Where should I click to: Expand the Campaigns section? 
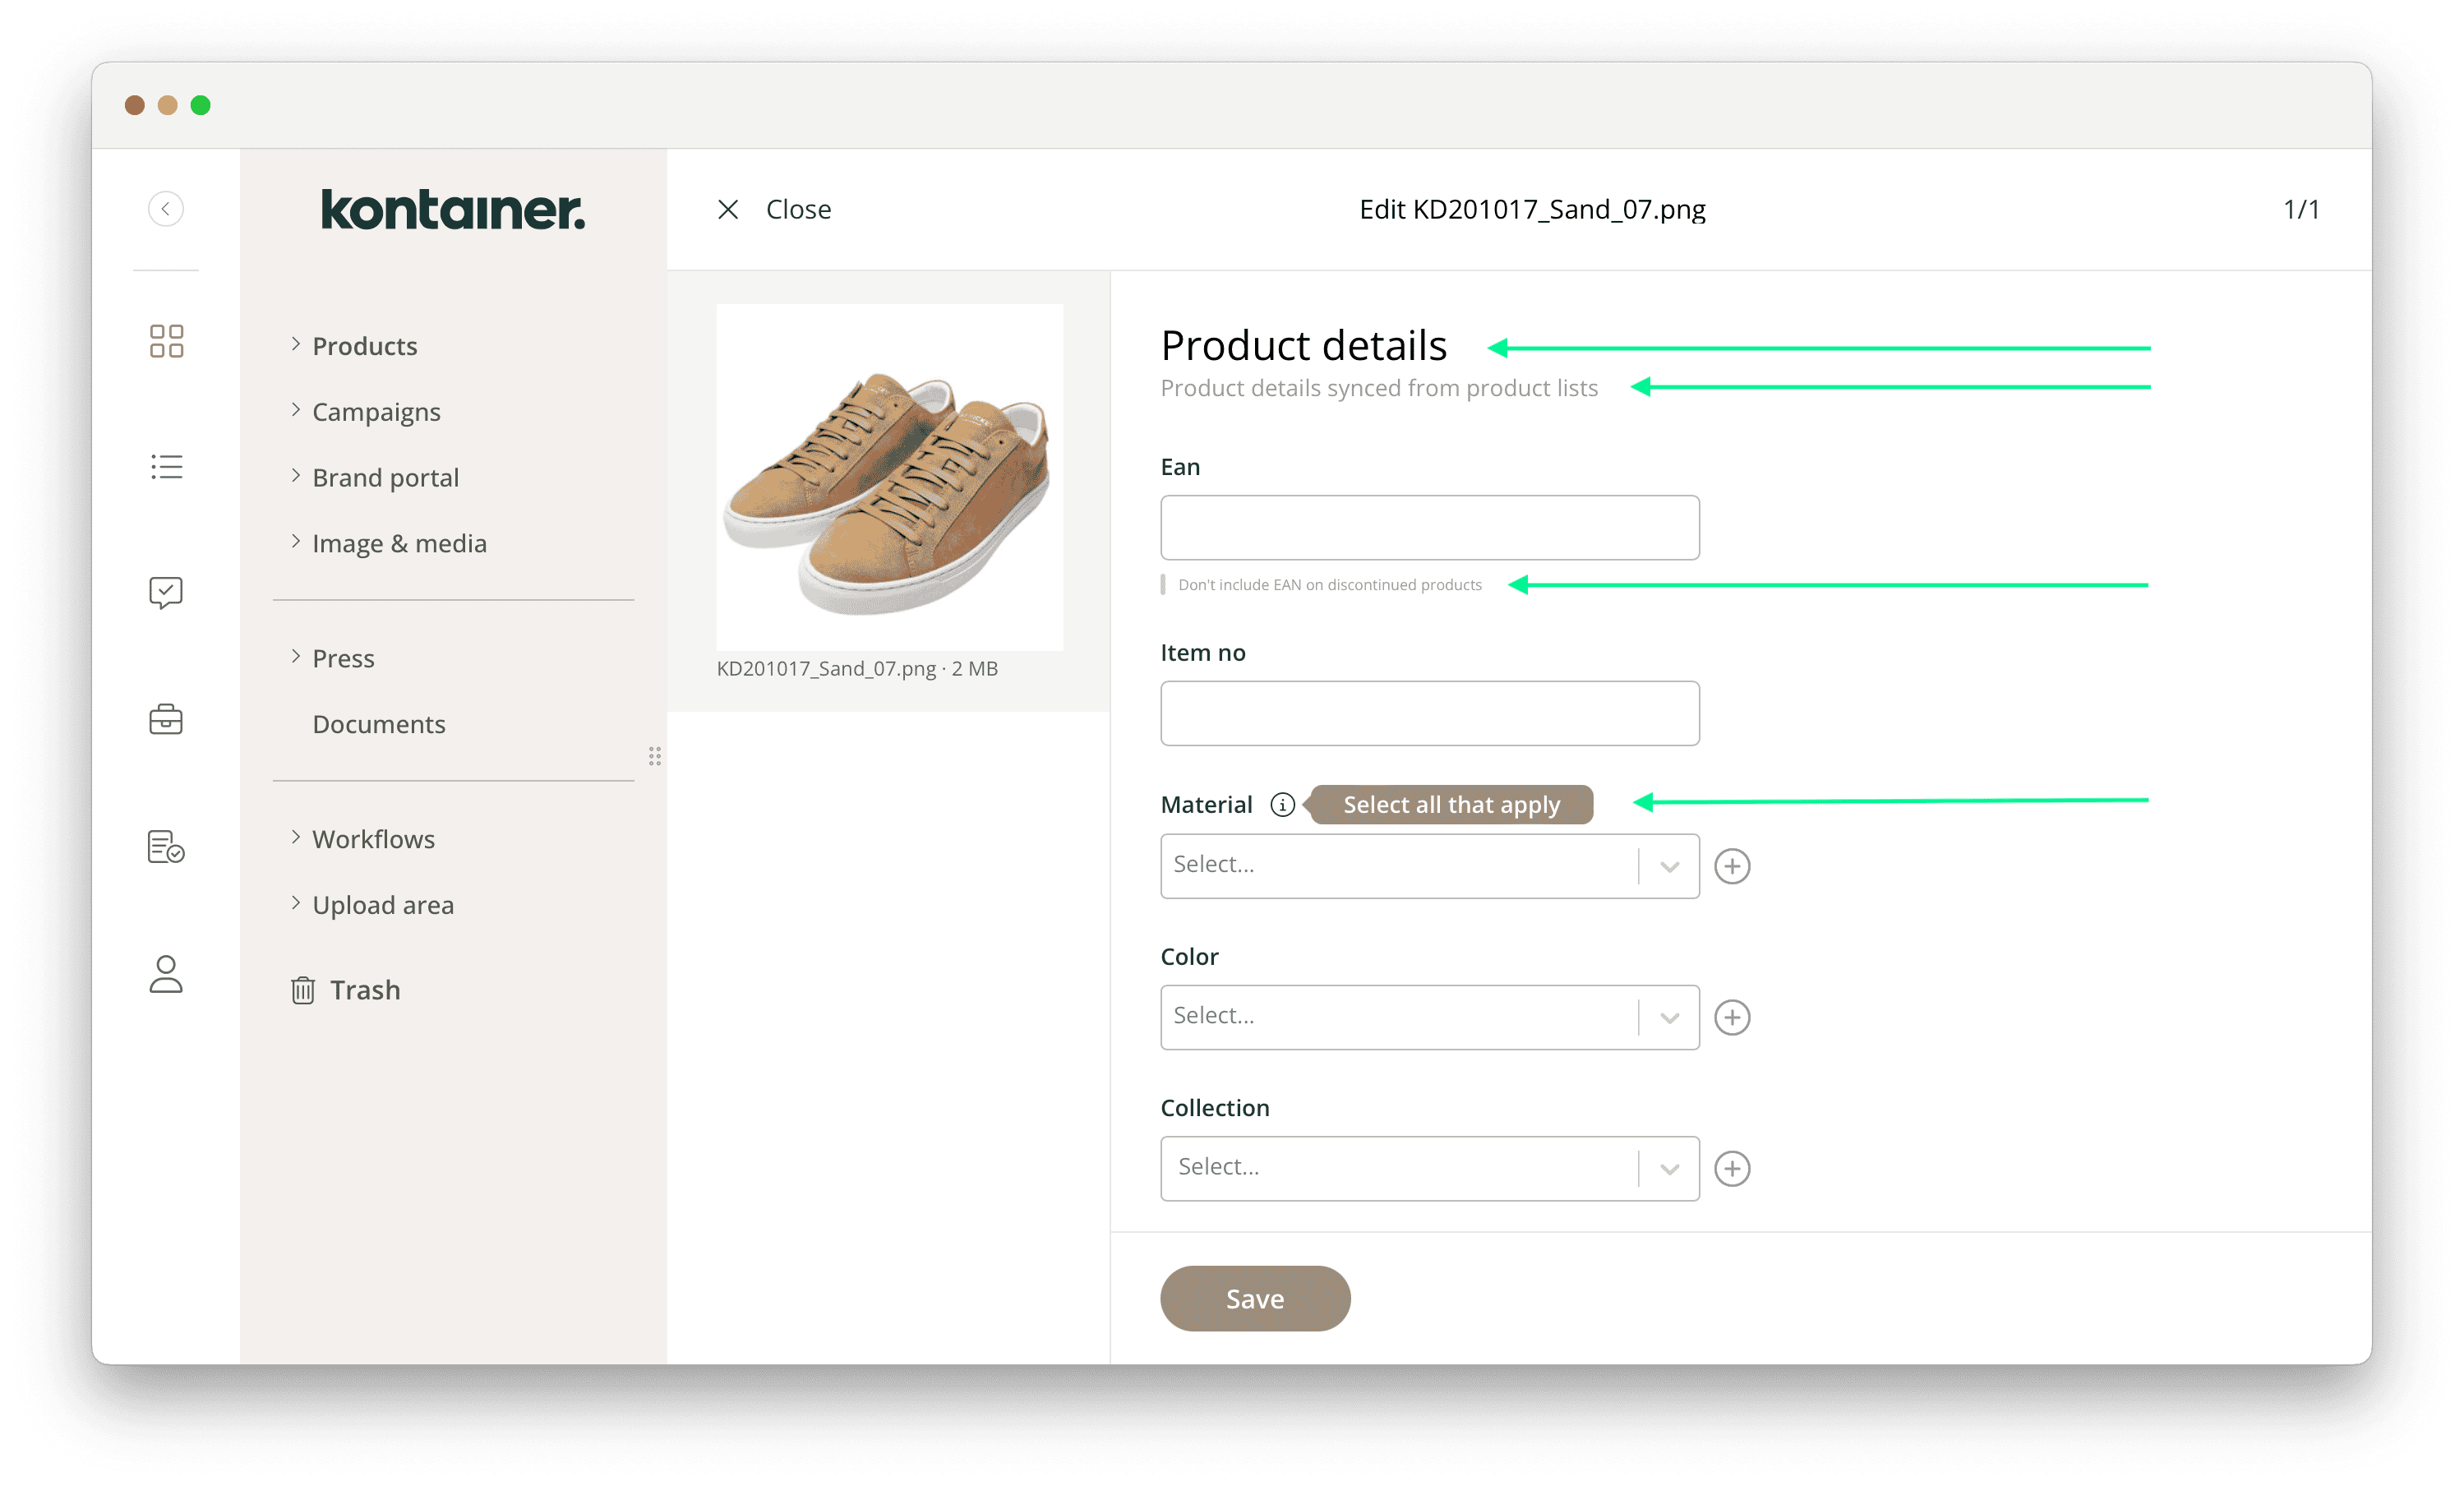[x=376, y=411]
